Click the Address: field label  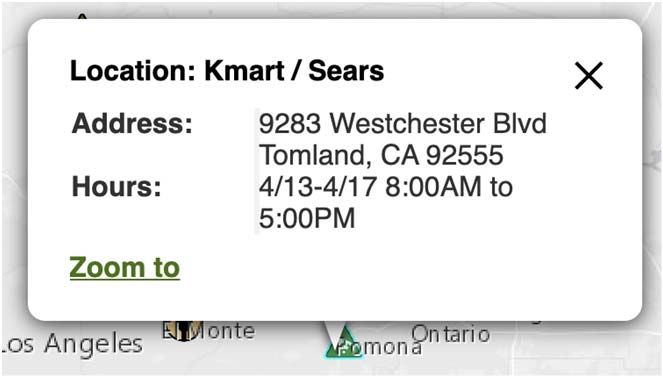132,124
